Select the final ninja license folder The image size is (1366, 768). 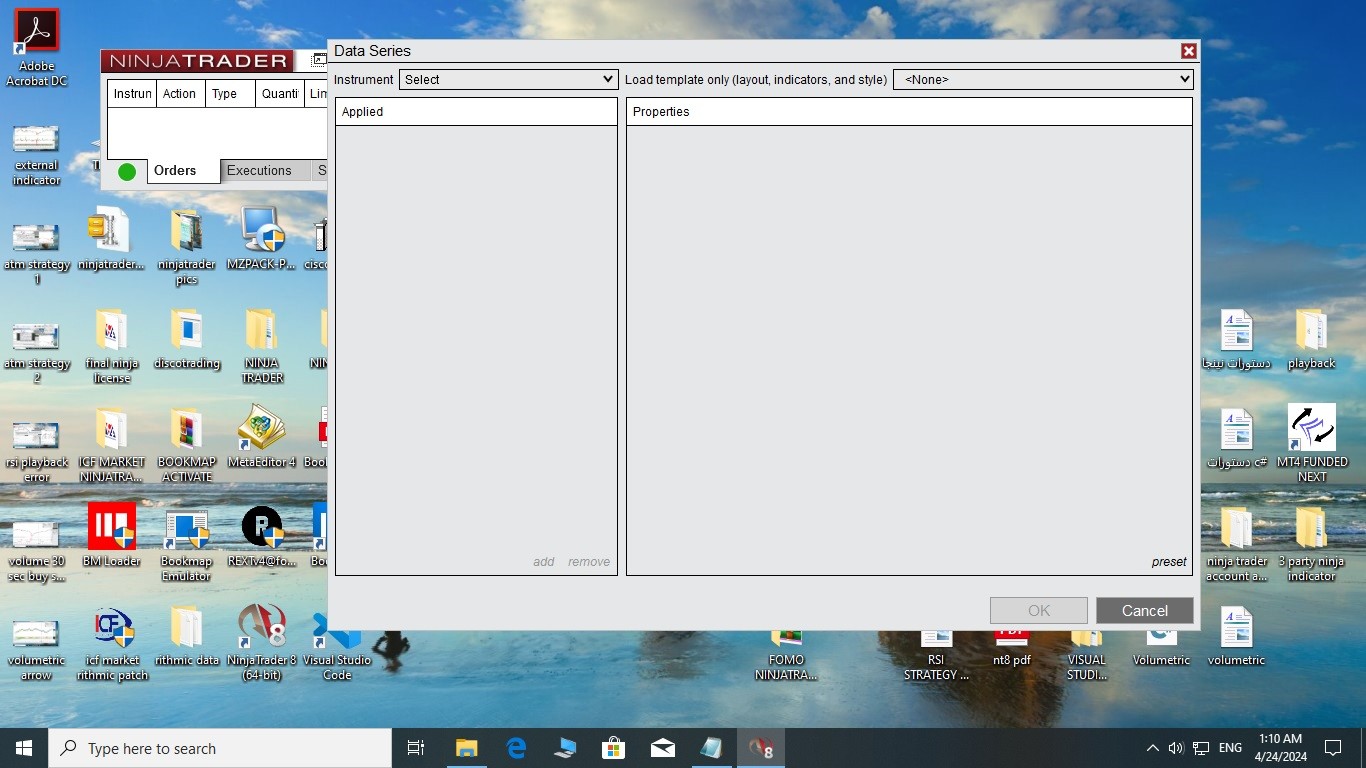[112, 345]
